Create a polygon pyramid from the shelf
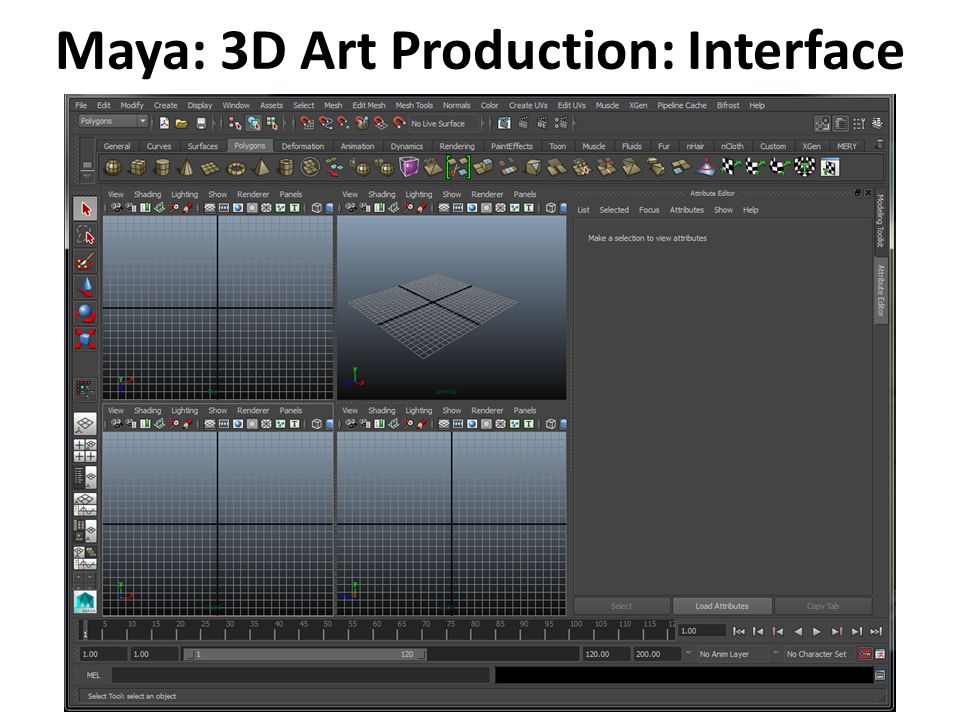 pos(261,167)
